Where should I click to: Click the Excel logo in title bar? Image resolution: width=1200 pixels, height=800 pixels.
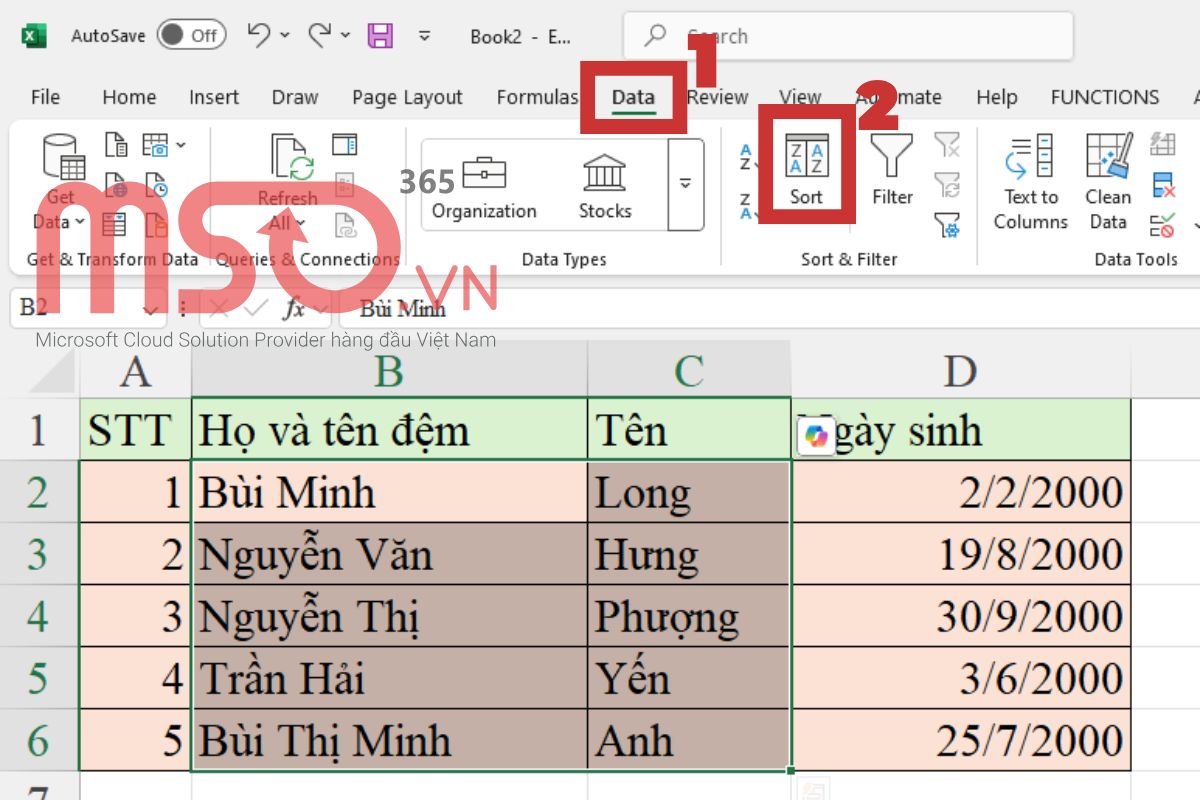click(x=34, y=36)
